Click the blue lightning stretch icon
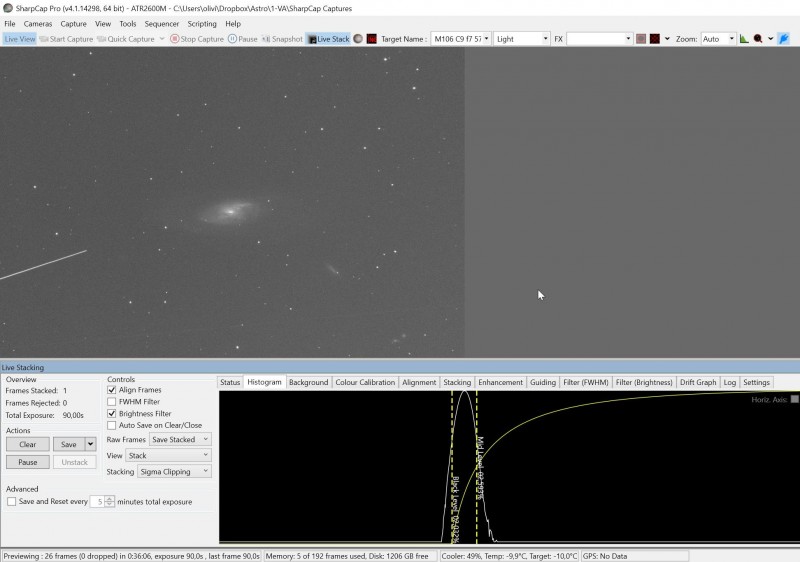Image resolution: width=800 pixels, height=562 pixels. [784, 39]
